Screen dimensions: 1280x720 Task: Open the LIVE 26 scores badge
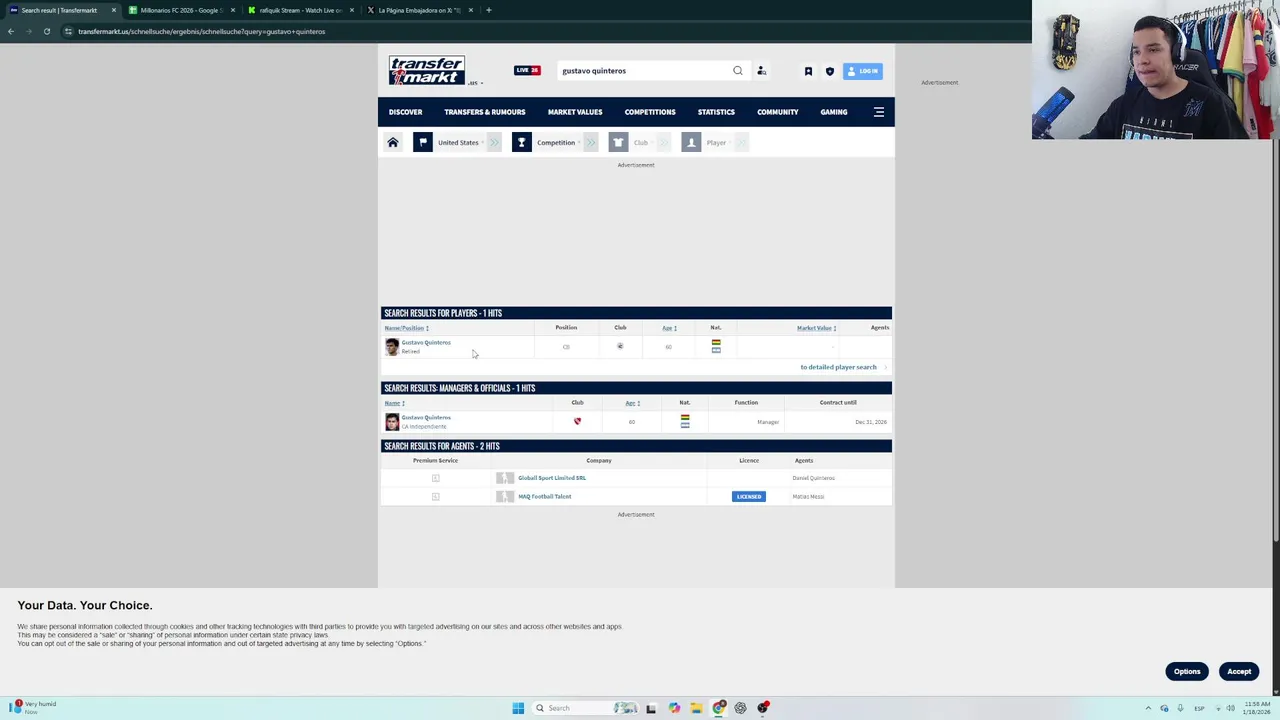tap(527, 70)
